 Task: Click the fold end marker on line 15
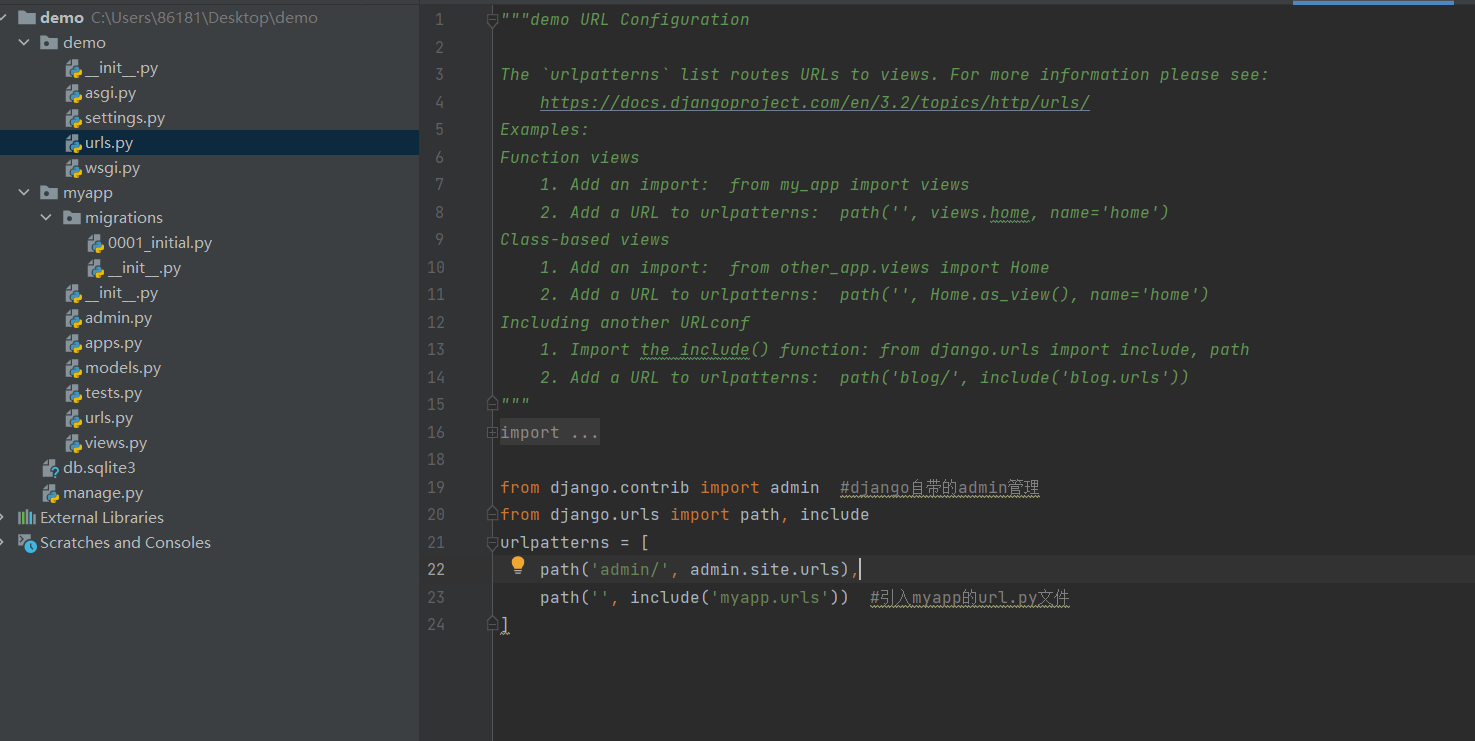pyautogui.click(x=491, y=404)
